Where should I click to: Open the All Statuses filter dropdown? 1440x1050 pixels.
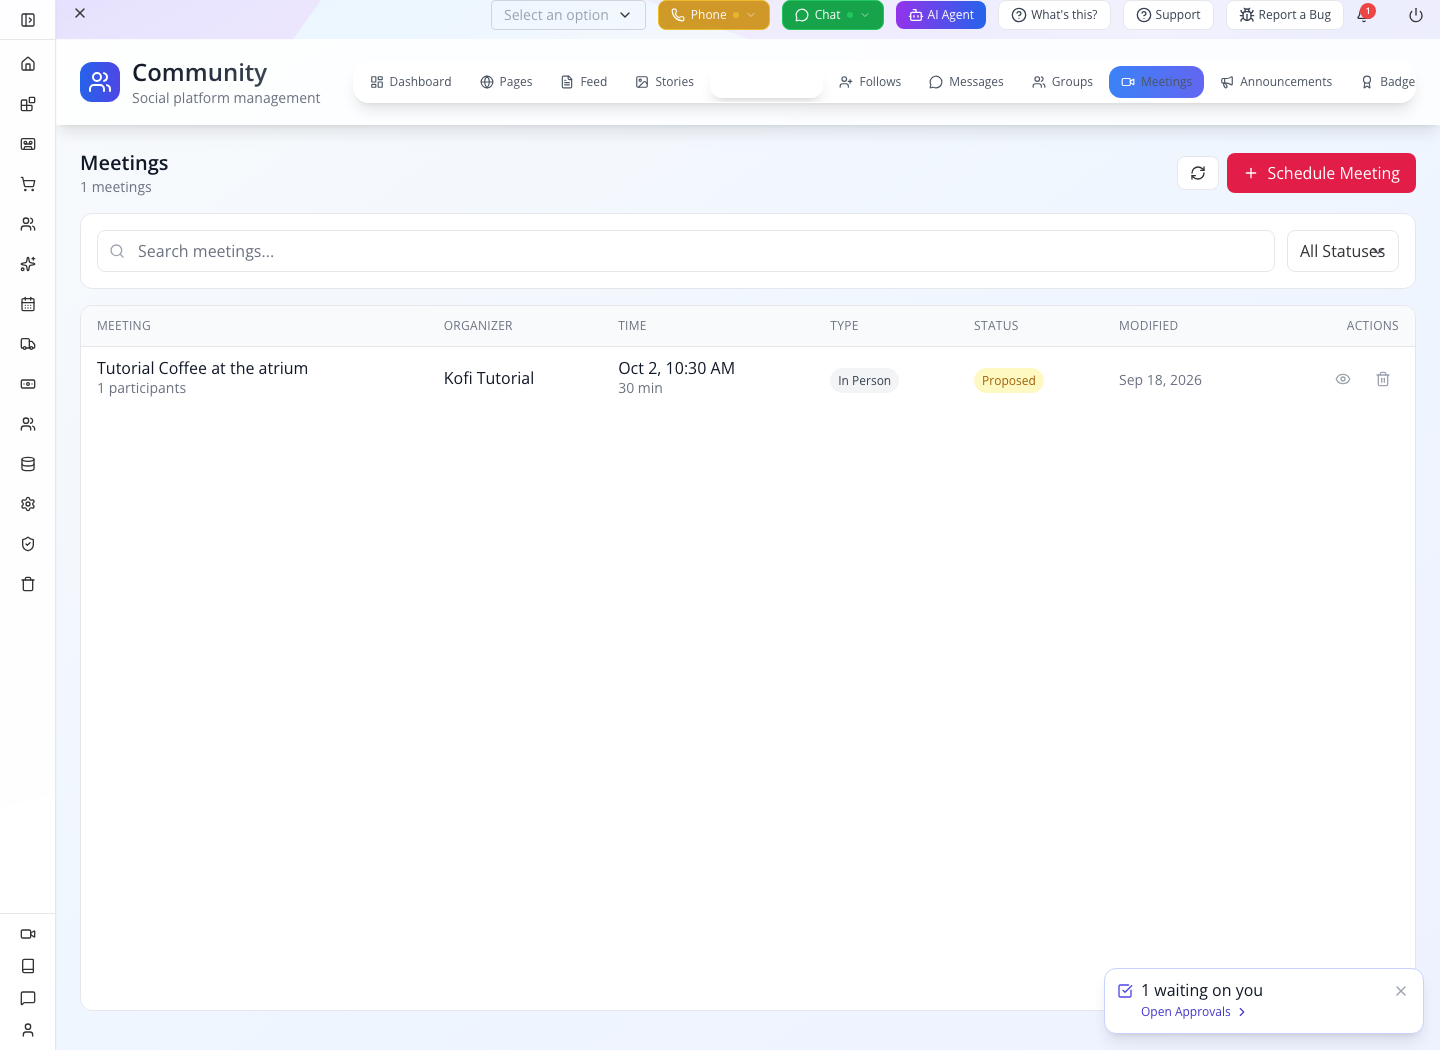click(1342, 251)
